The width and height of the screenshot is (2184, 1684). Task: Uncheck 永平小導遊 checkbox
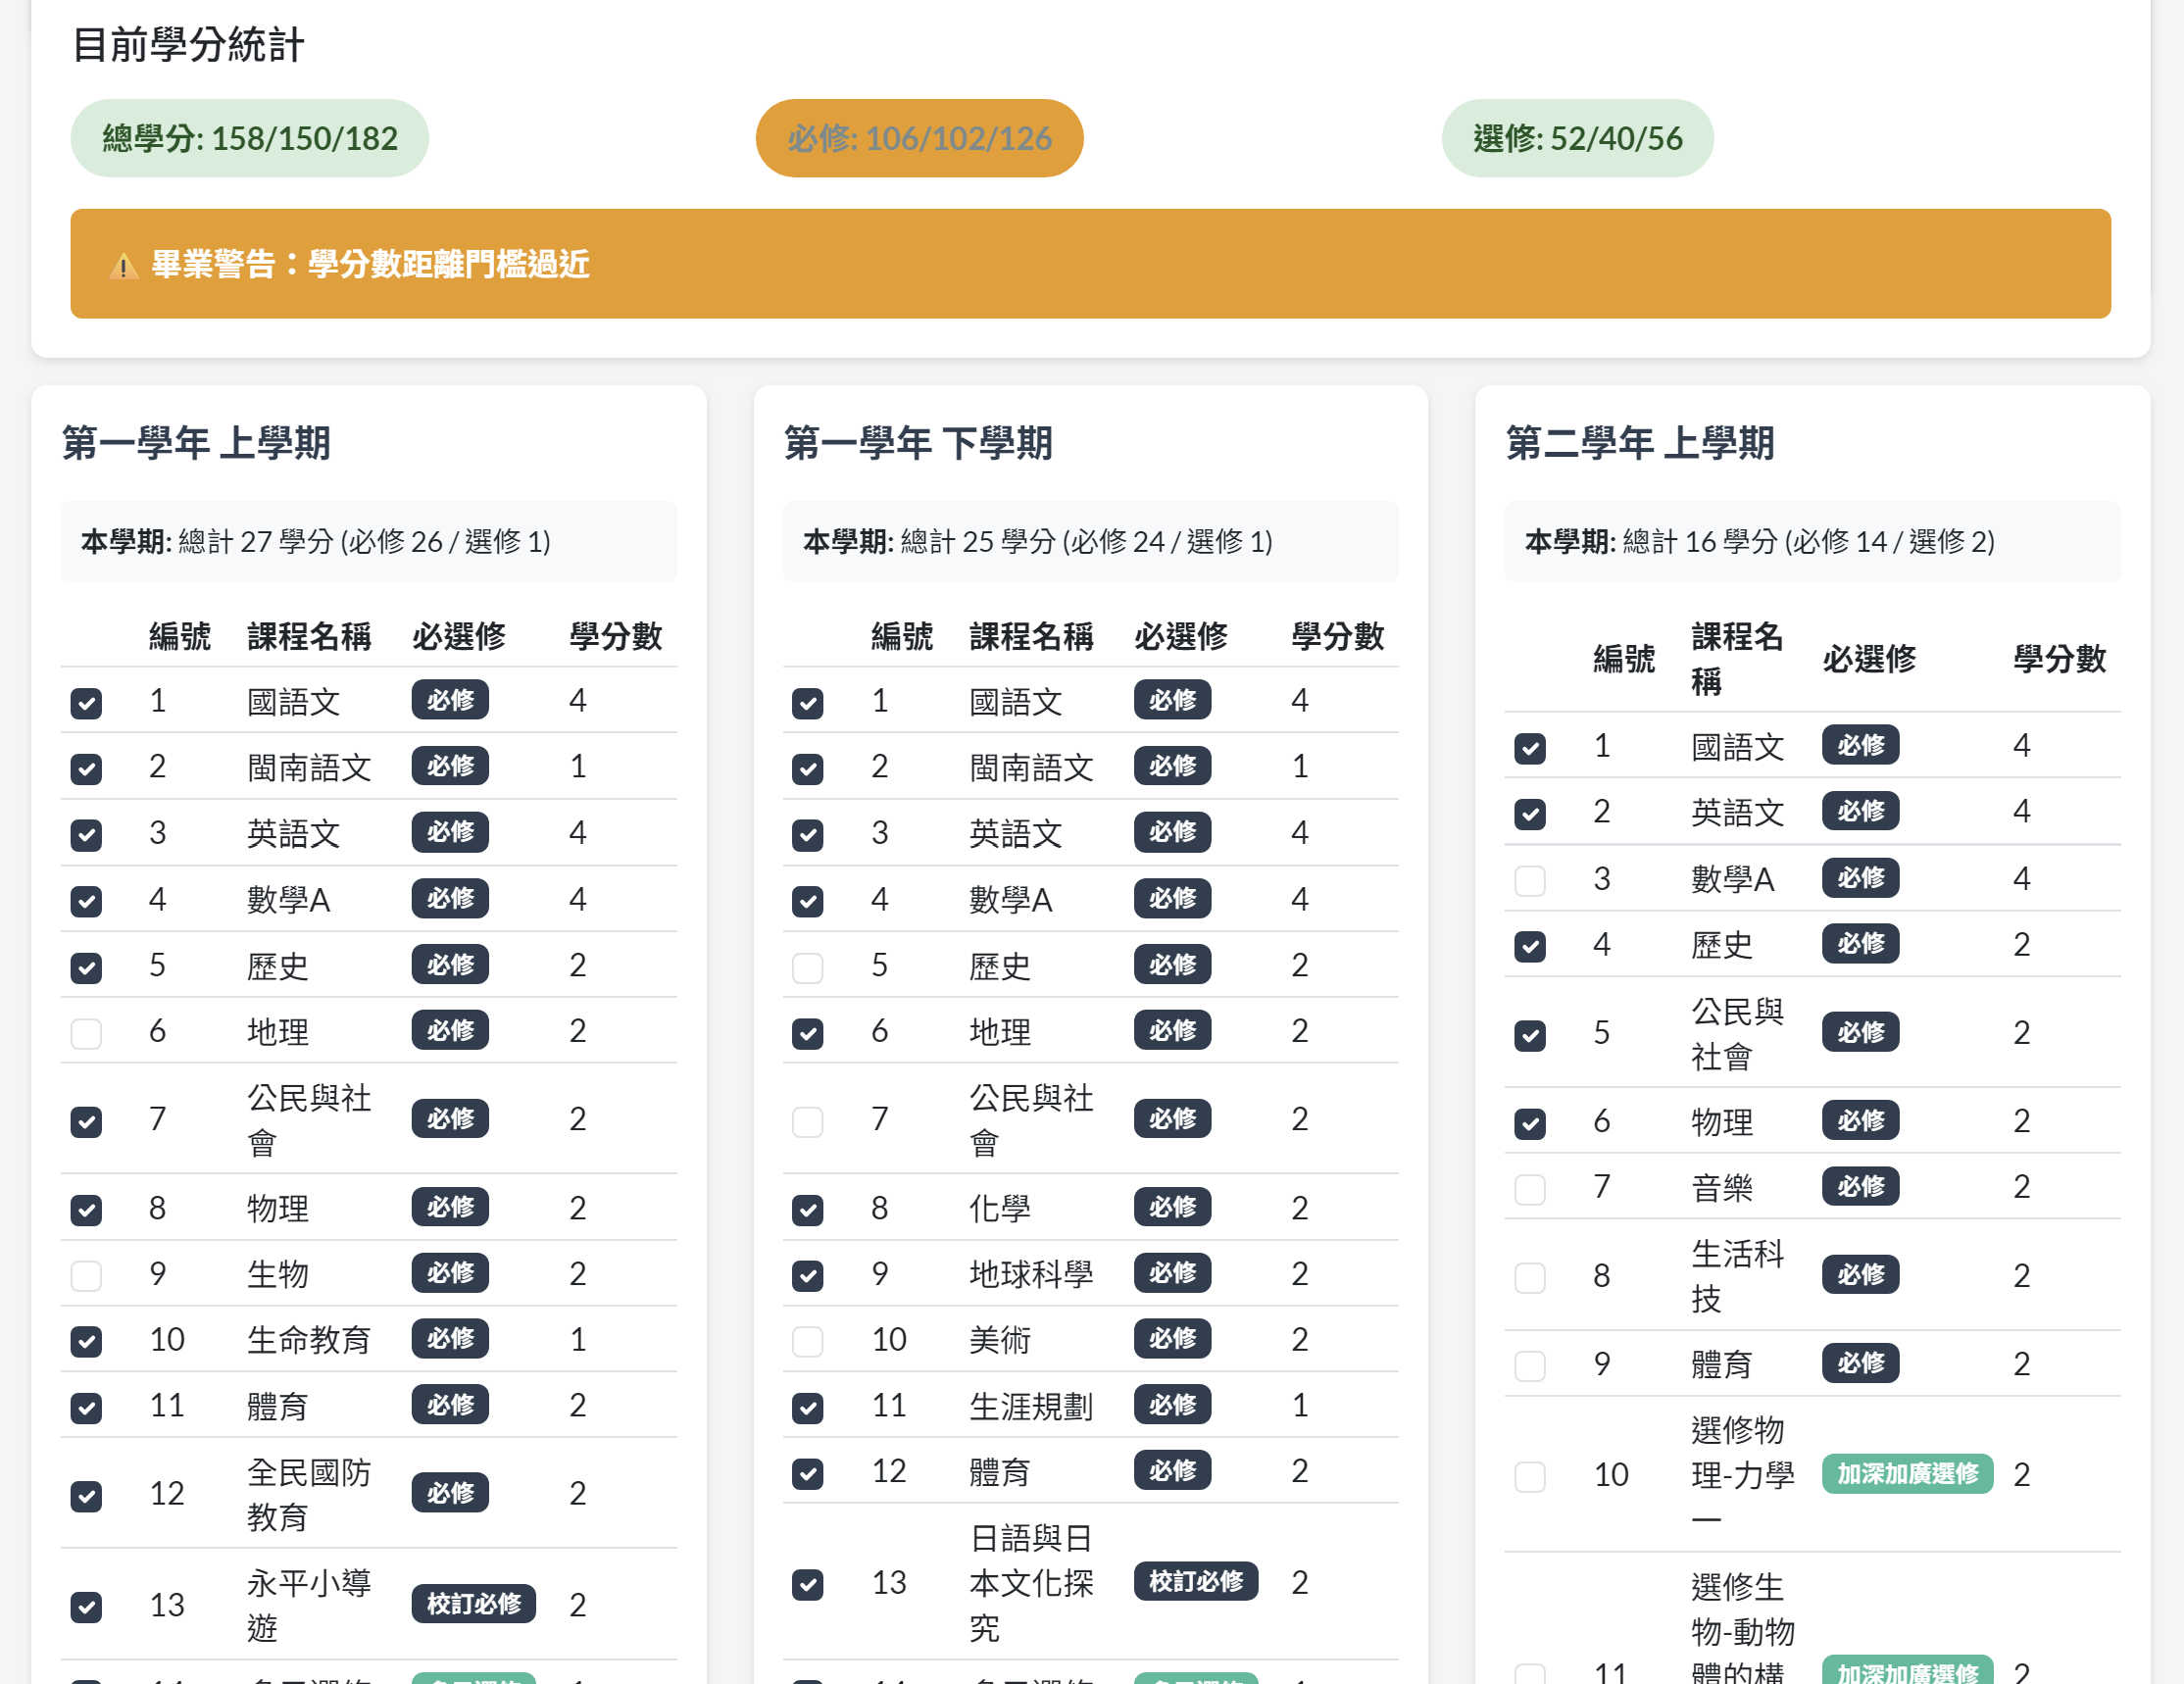coord(87,1607)
